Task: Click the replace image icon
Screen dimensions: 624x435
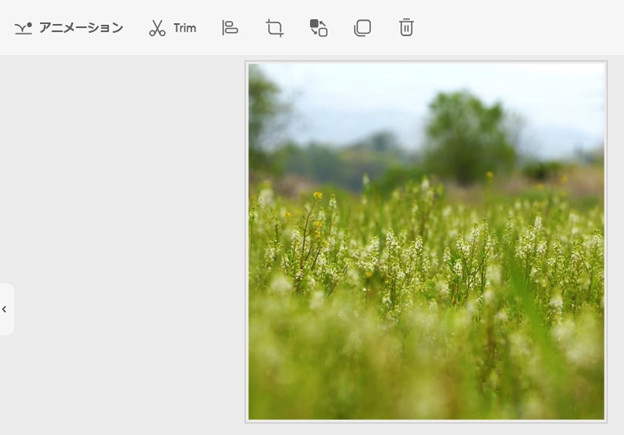Action: click(x=319, y=28)
